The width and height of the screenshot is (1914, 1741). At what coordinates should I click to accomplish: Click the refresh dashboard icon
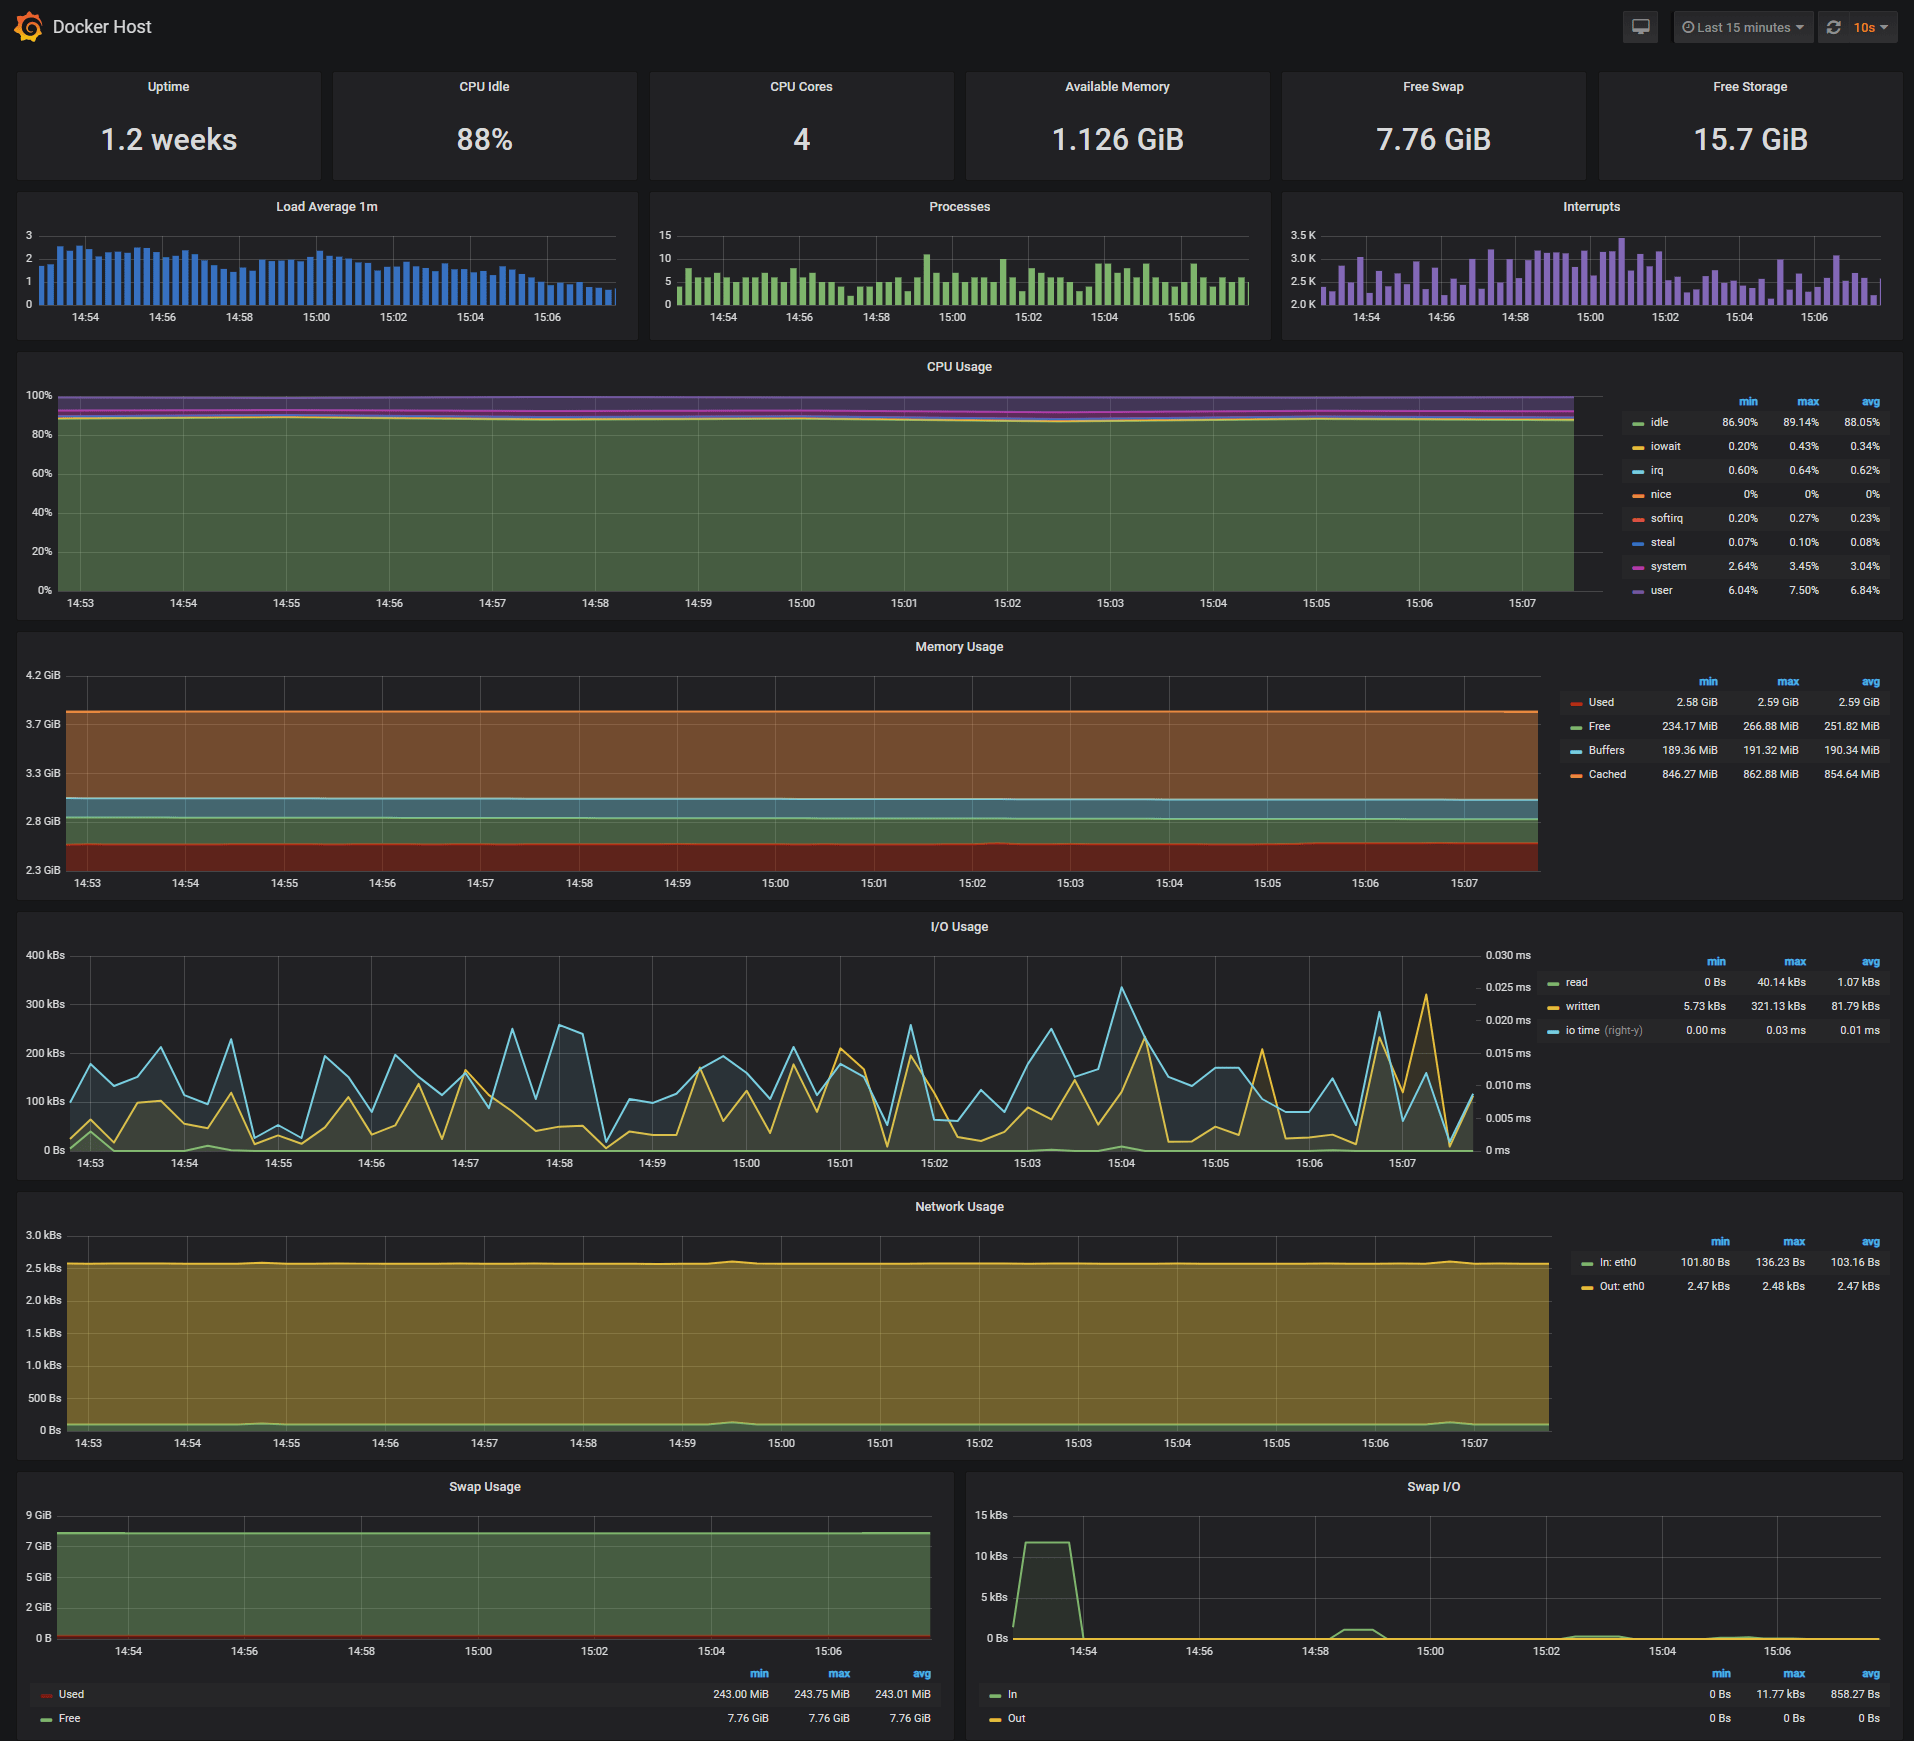1833,27
